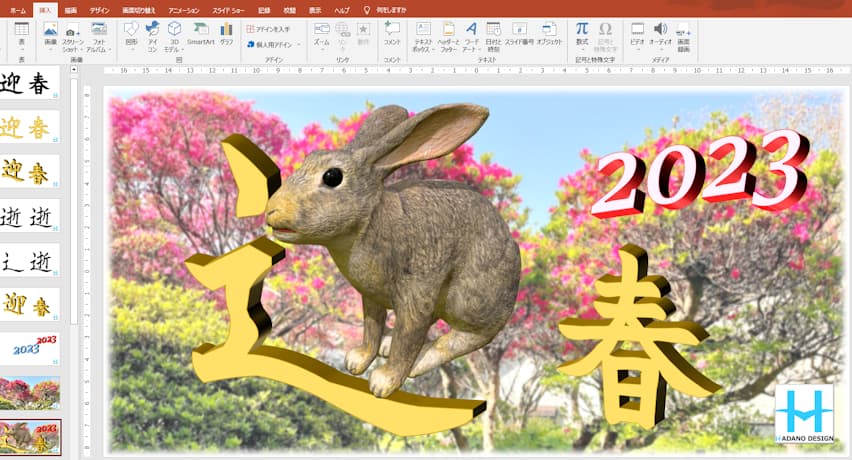Click the Action (動作) star icon

[x=364, y=29]
